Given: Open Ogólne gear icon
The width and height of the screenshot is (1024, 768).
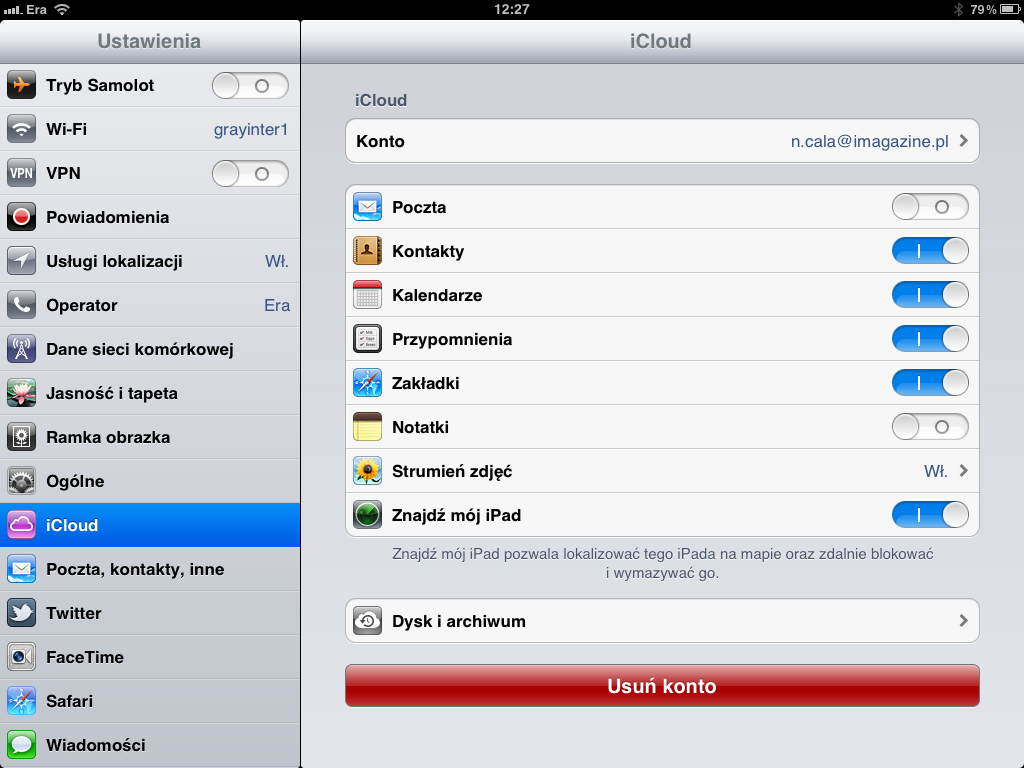Looking at the screenshot, I should pyautogui.click(x=22, y=481).
